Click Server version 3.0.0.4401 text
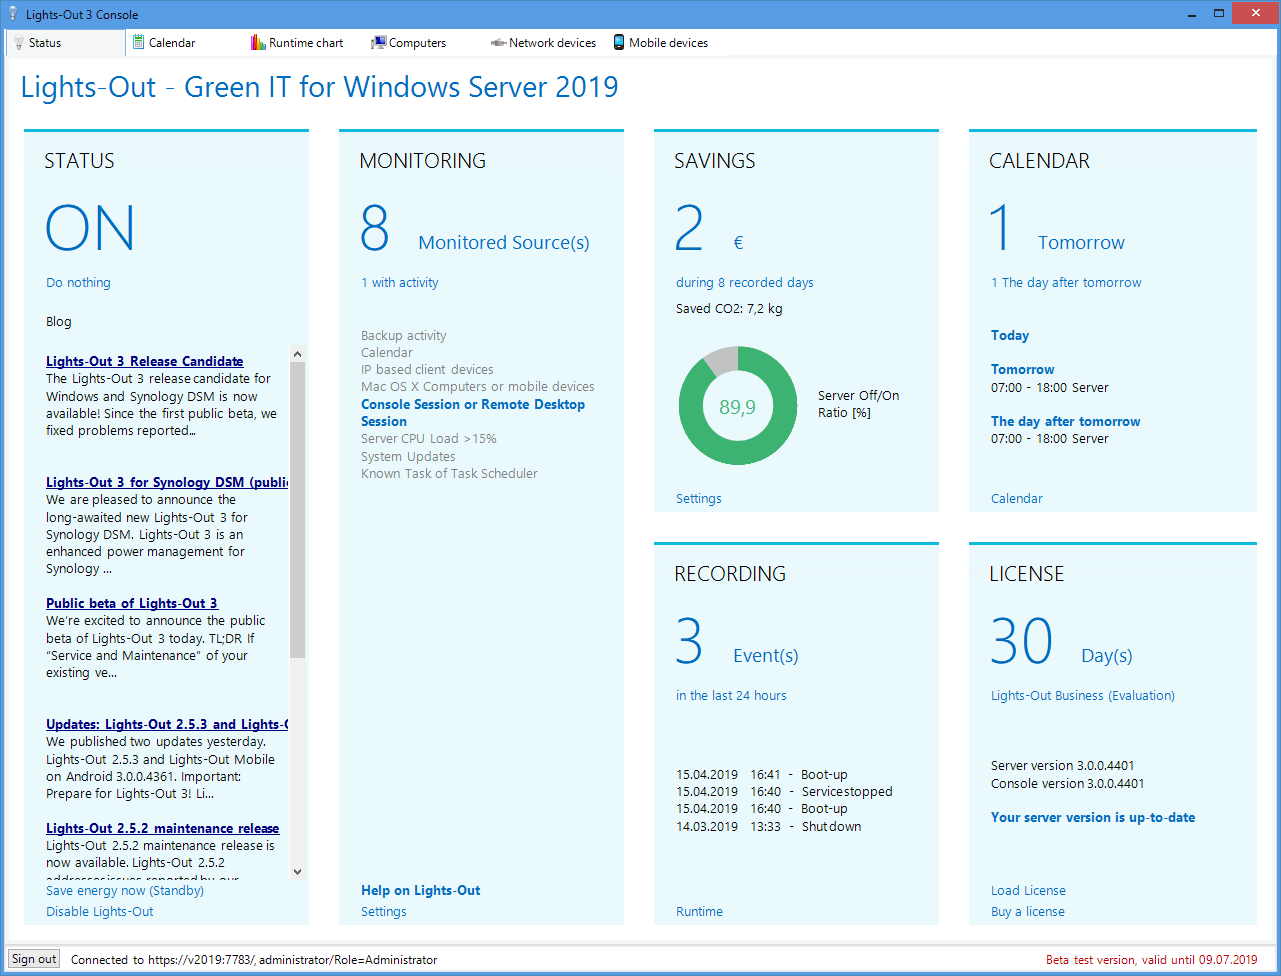Viewport: 1281px width, 976px height. coord(1063,765)
